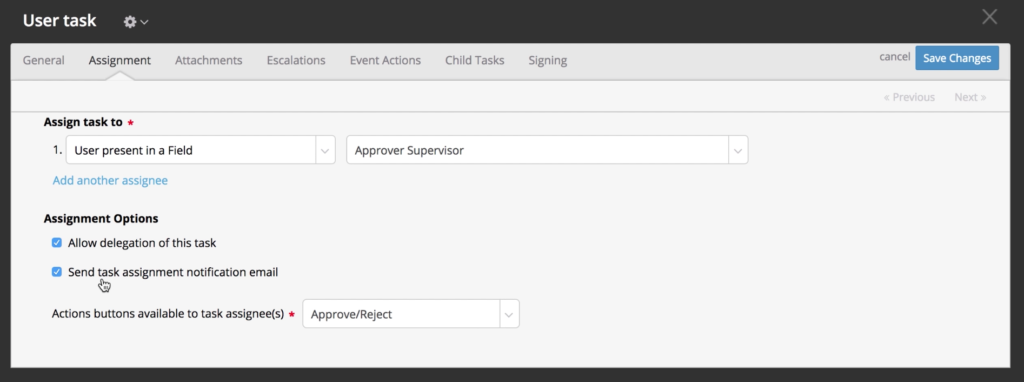1024x382 pixels.
Task: Close the User task dialog with the X
Action: click(x=989, y=17)
